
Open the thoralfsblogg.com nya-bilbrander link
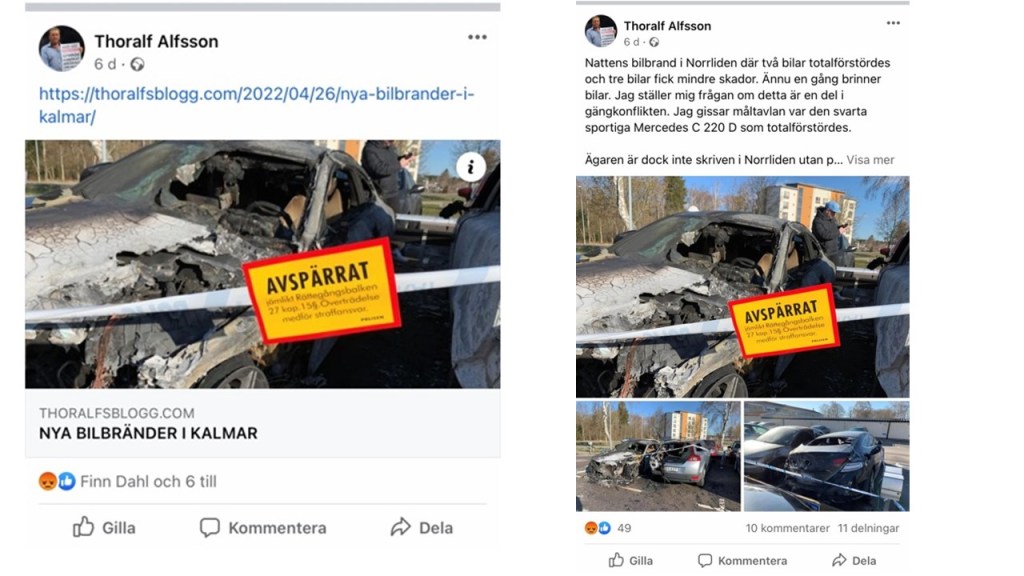point(257,105)
